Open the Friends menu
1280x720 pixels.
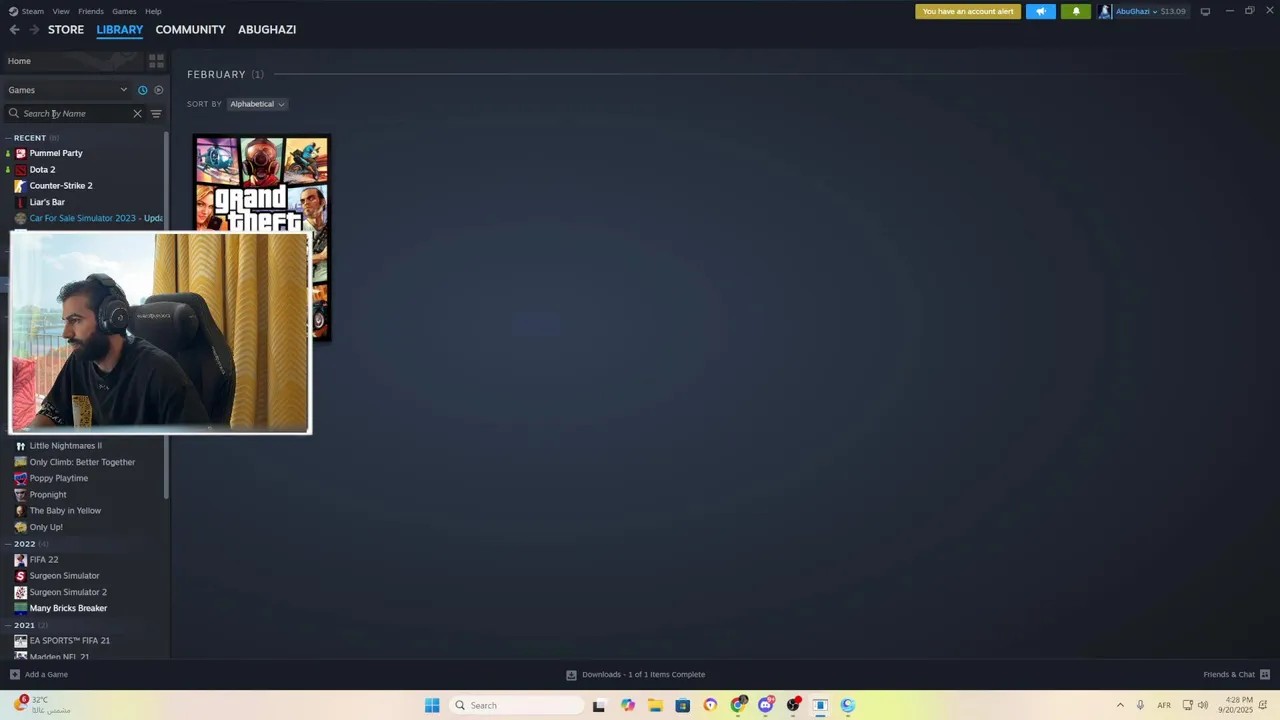click(91, 11)
